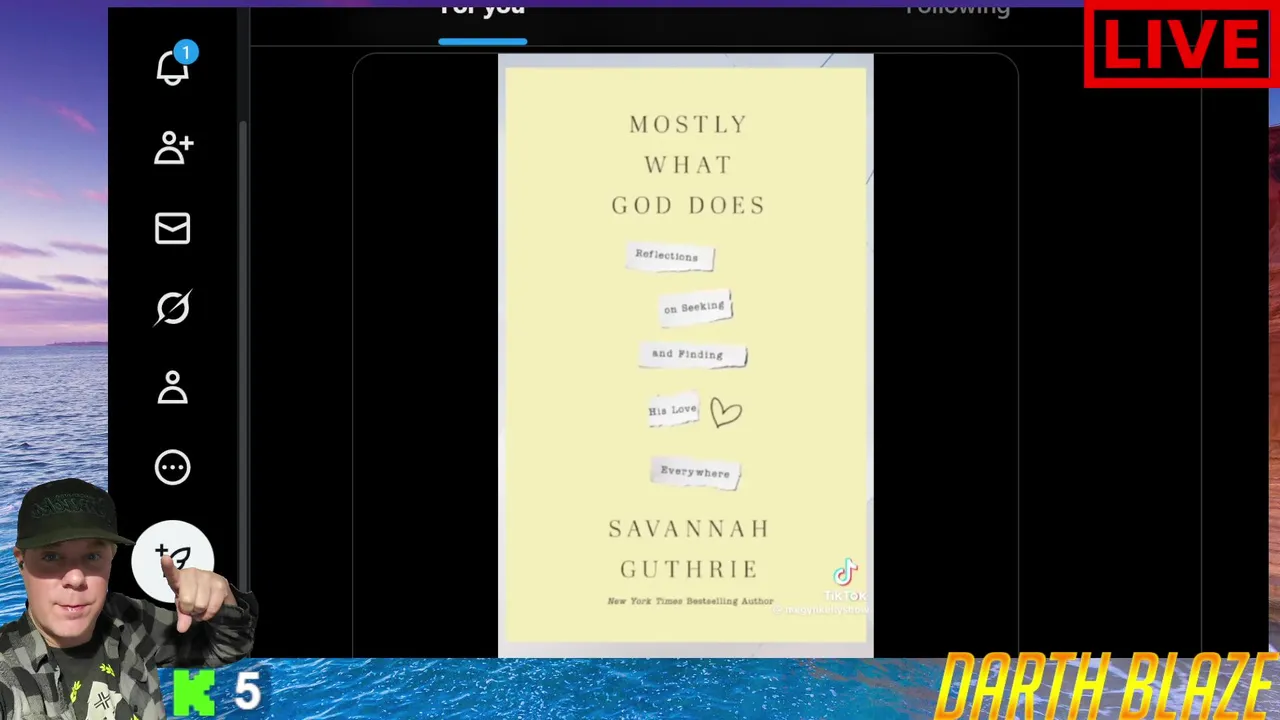The height and width of the screenshot is (720, 1280).
Task: Open the Notifications bell icon
Action: tap(173, 67)
